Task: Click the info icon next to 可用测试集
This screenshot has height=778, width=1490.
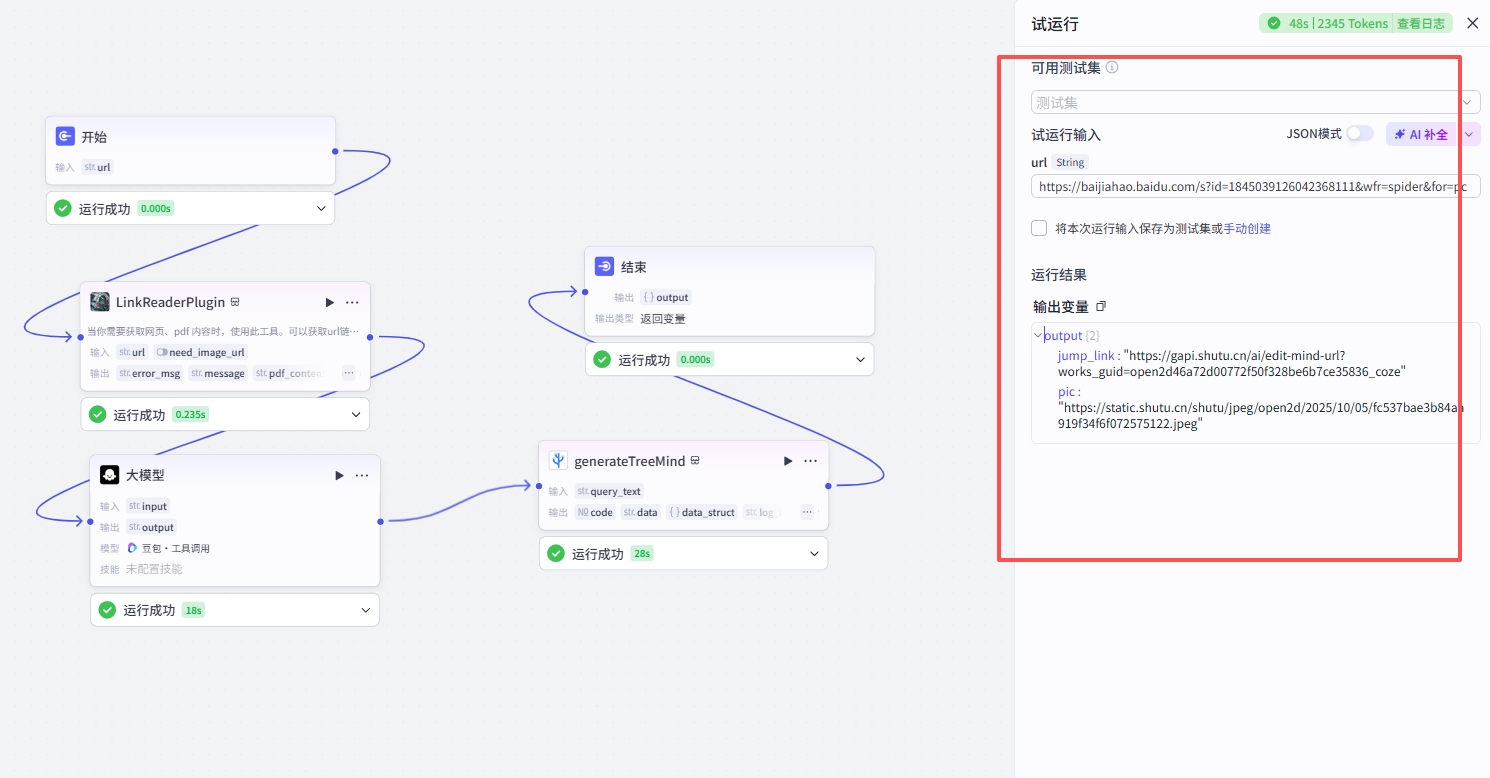Action: tap(1112, 68)
